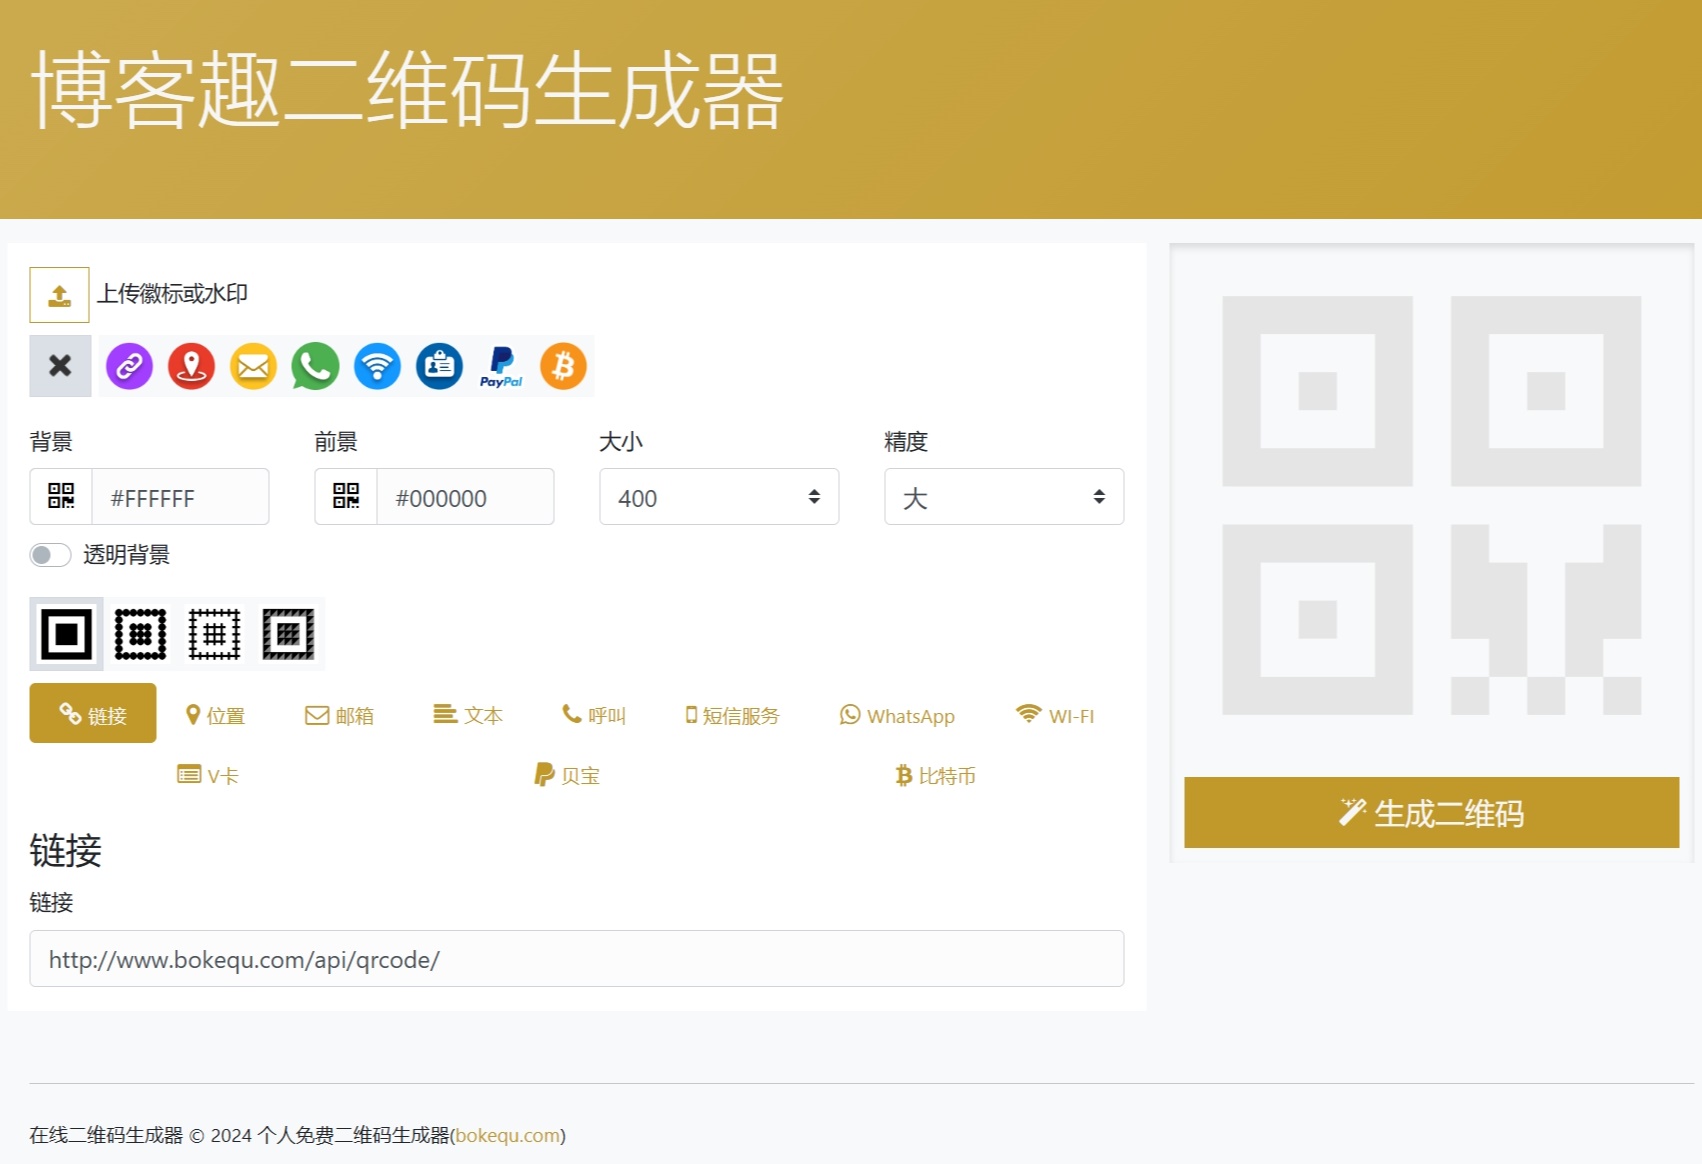The width and height of the screenshot is (1702, 1164).
Task: Choose the striped shaded QR pattern style
Action: 288,634
